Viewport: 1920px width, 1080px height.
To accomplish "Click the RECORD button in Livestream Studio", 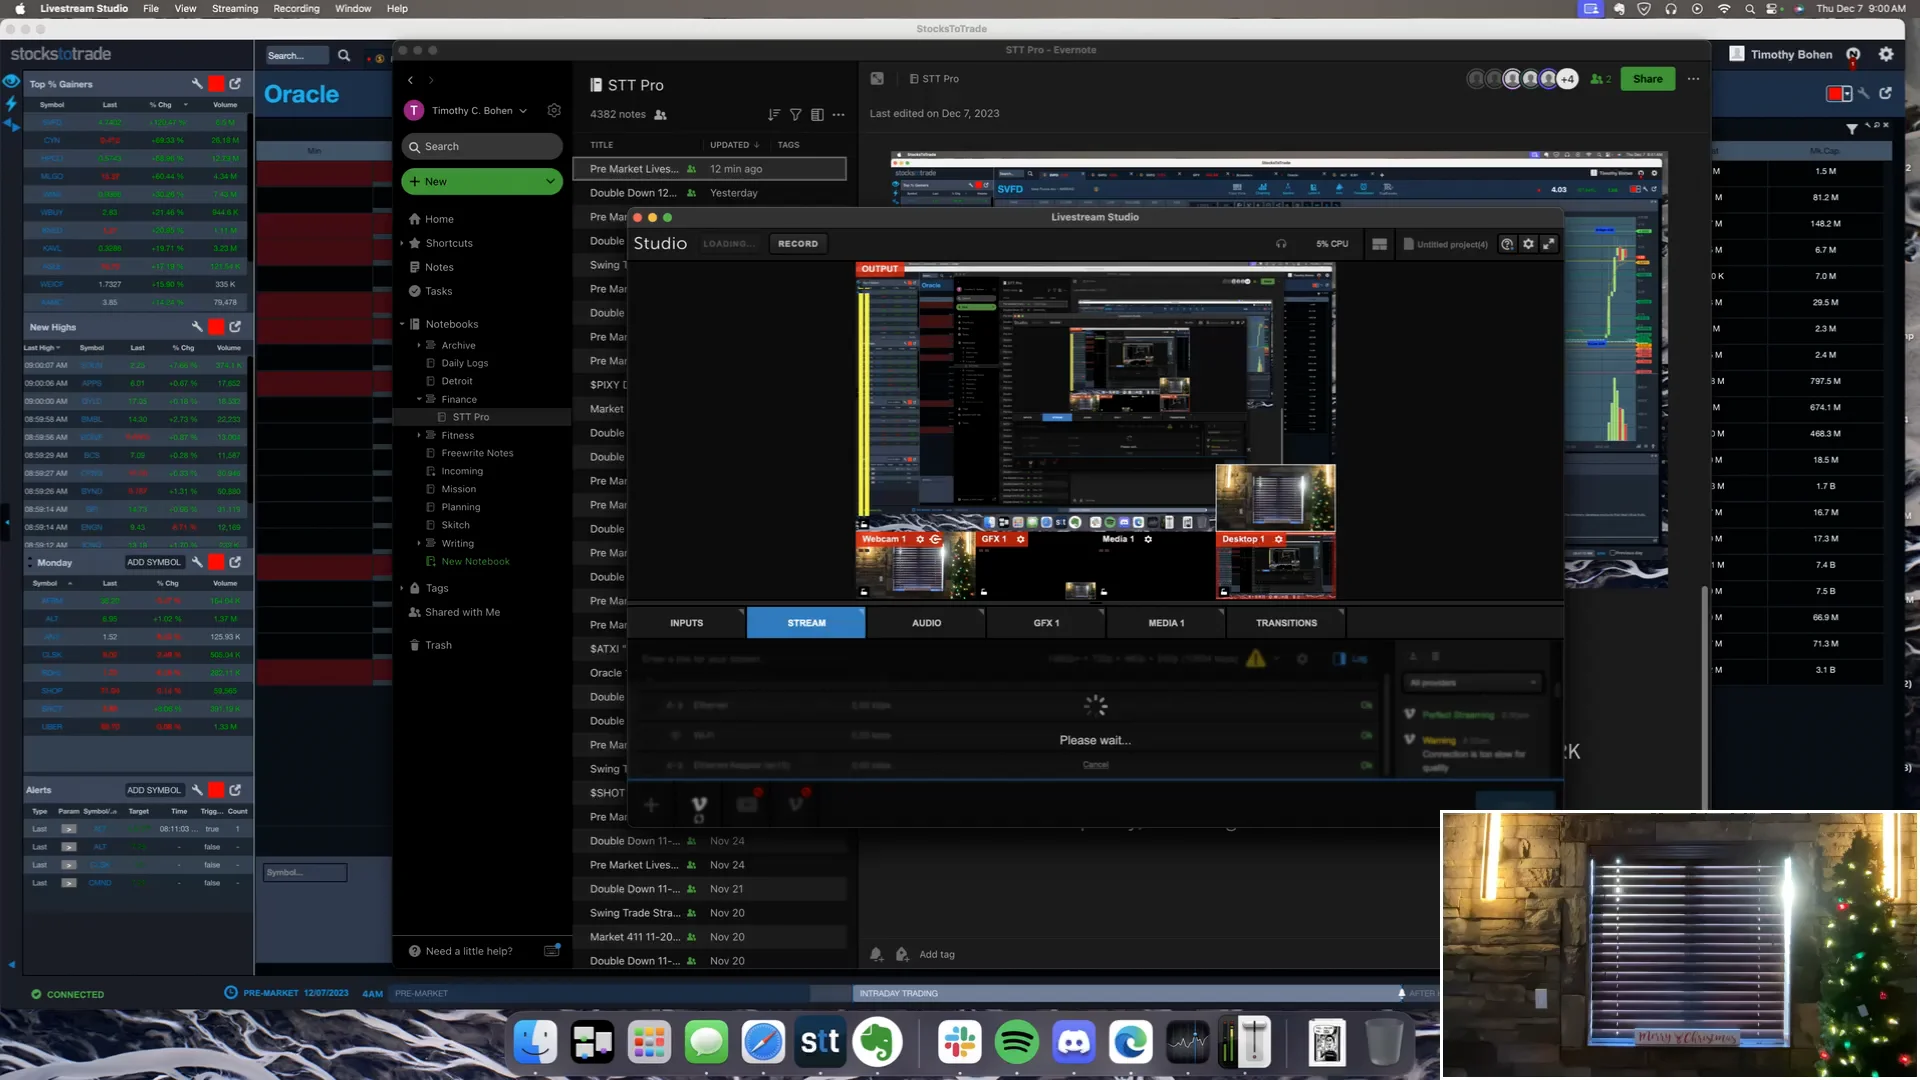I will point(798,243).
